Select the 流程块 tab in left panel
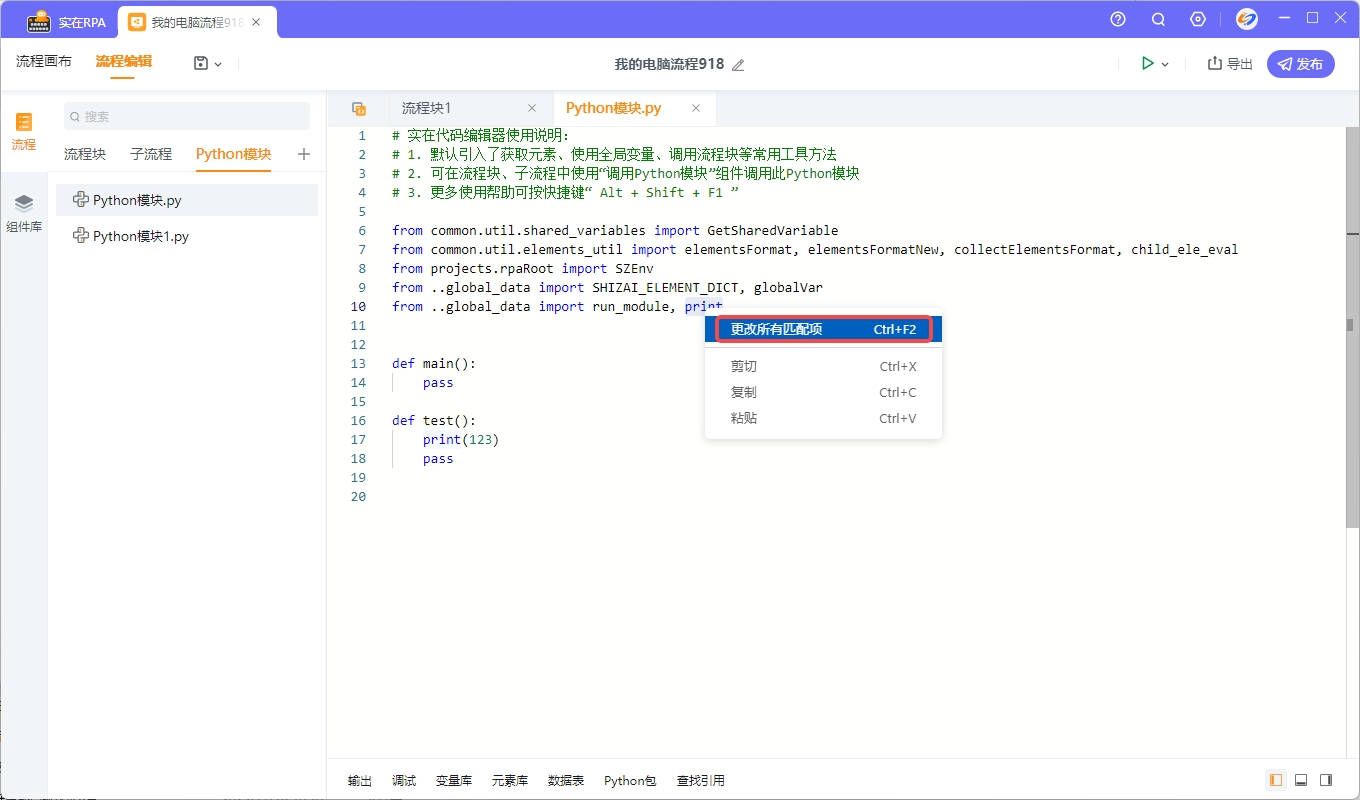Image resolution: width=1360 pixels, height=800 pixels. click(x=85, y=154)
